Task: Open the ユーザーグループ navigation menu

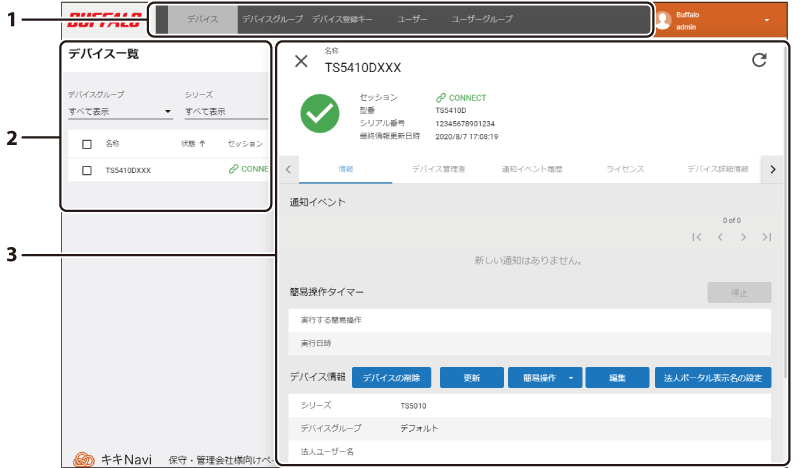Action: [482, 19]
